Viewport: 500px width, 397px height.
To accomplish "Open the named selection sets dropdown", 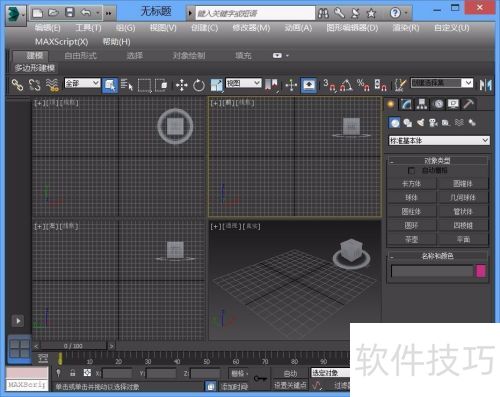I will (442, 83).
